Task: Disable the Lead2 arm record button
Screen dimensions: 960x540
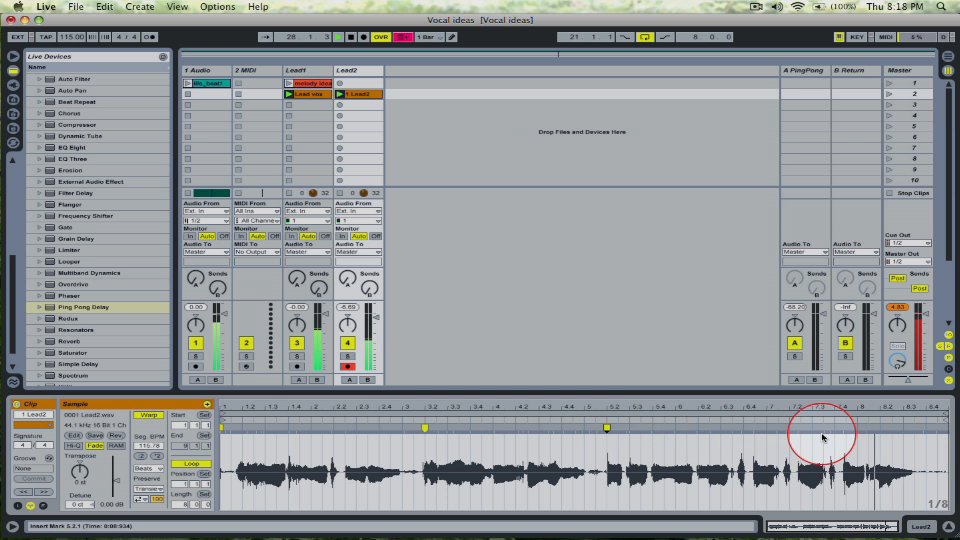Action: (x=348, y=366)
